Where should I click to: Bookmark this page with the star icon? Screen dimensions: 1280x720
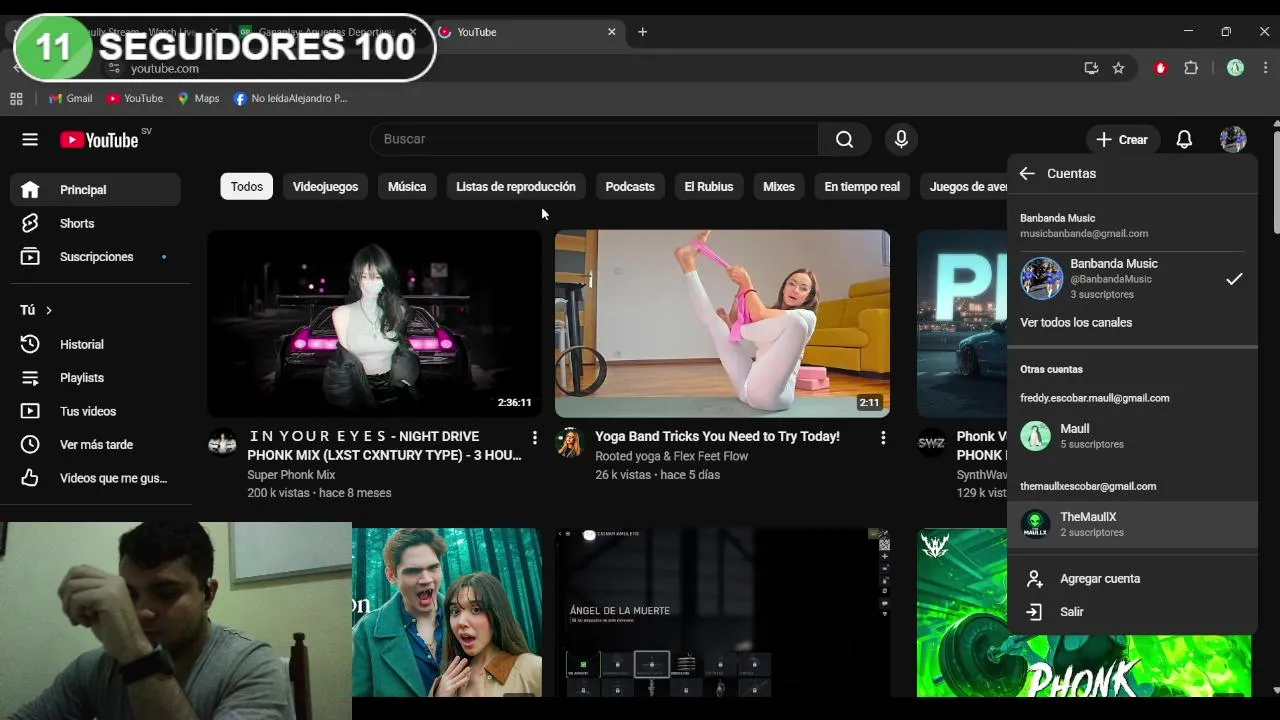(1118, 68)
